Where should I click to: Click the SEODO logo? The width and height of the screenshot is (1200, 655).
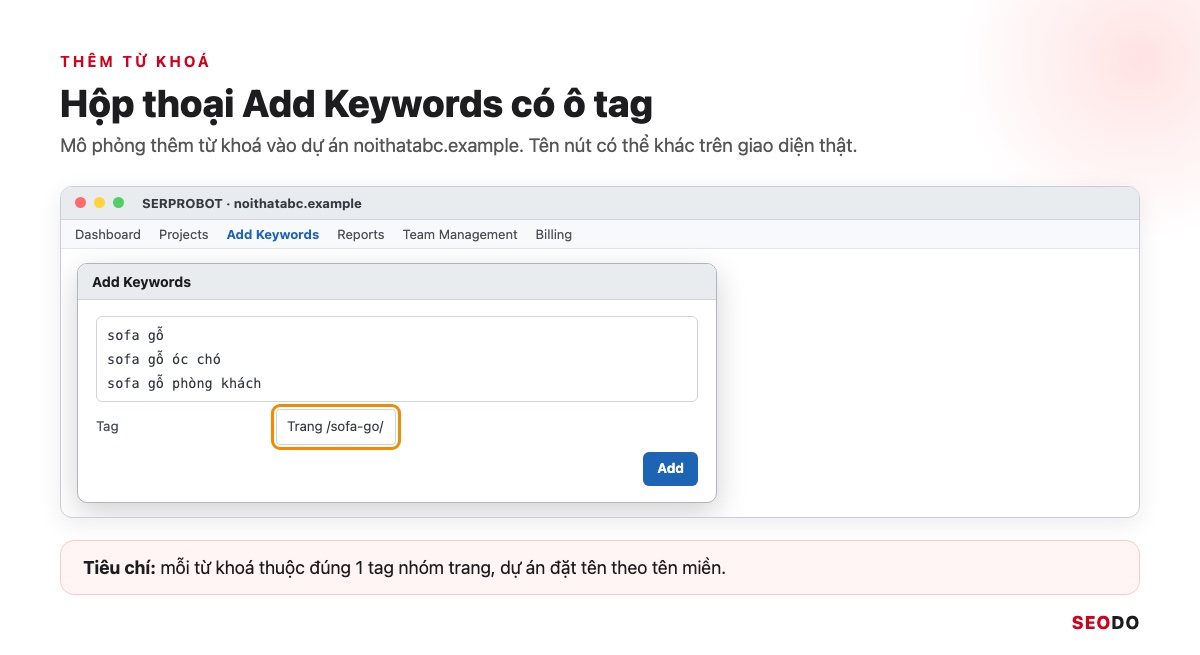[x=1105, y=623]
